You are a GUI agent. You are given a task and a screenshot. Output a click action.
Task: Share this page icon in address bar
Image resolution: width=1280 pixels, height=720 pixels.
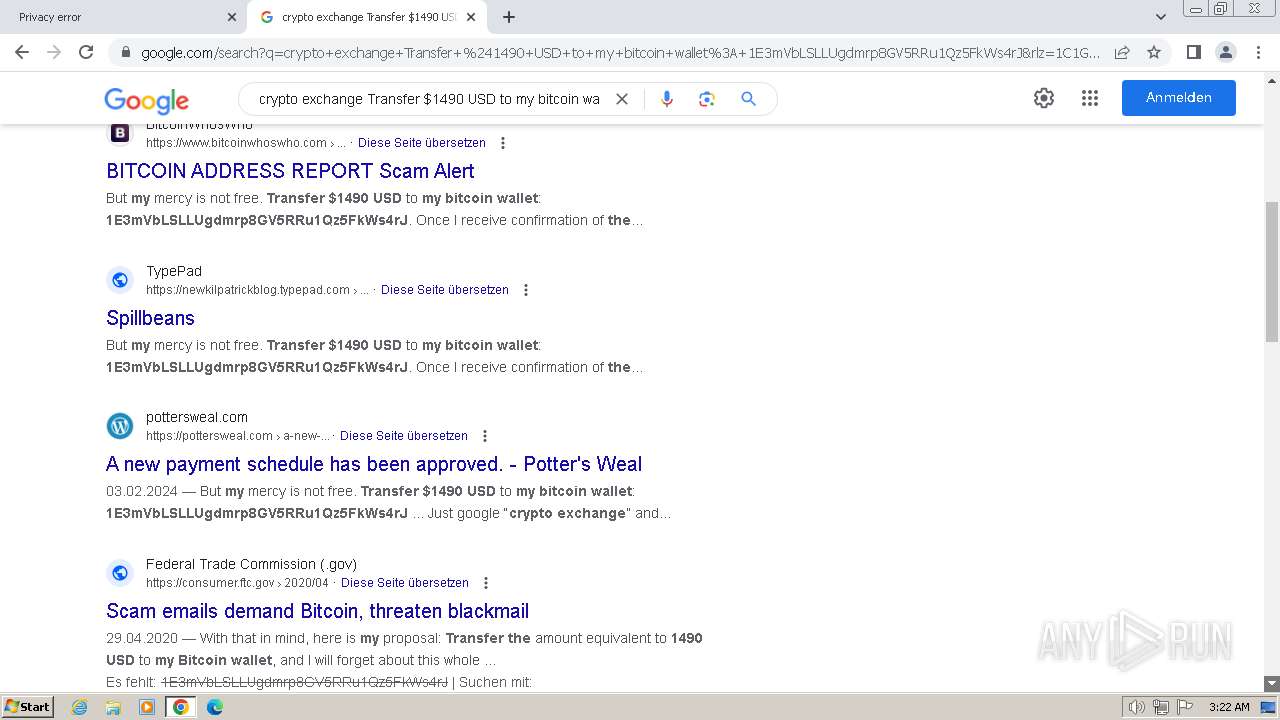coord(1122,52)
